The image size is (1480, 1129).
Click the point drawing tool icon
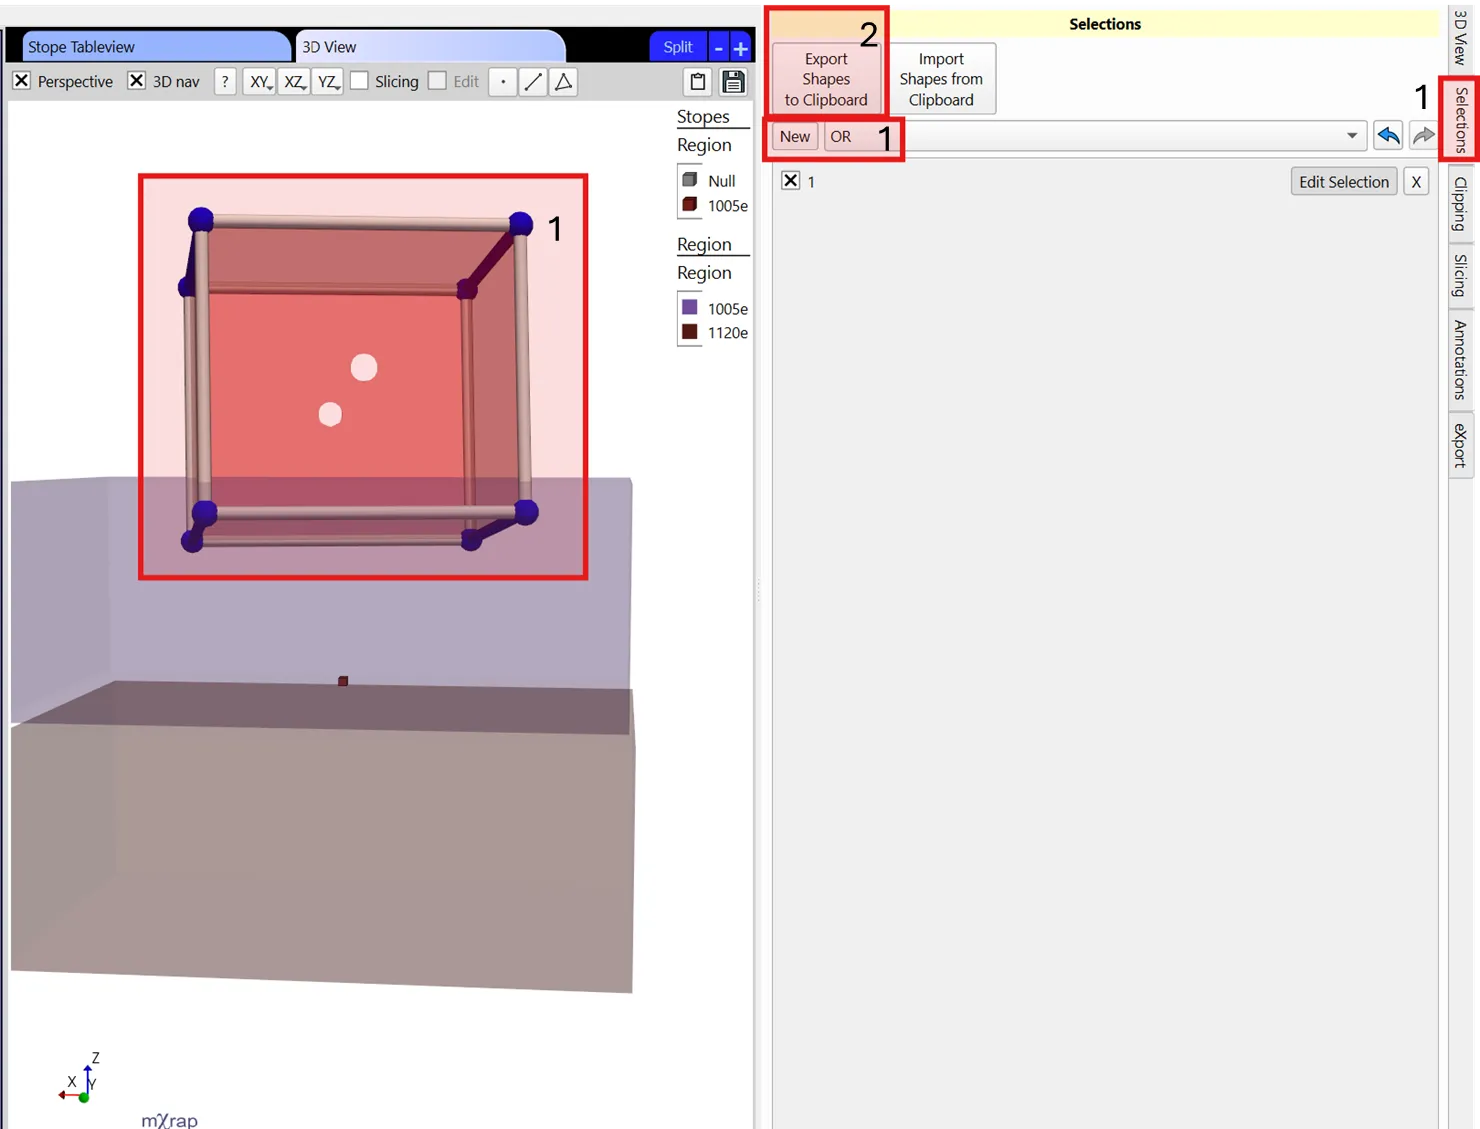503,82
